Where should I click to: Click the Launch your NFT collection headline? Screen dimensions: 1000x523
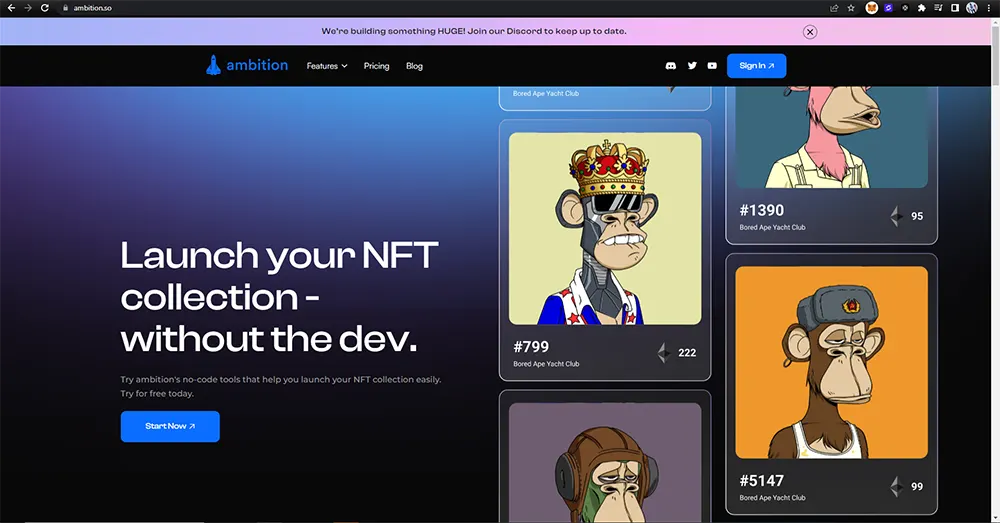click(x=279, y=297)
